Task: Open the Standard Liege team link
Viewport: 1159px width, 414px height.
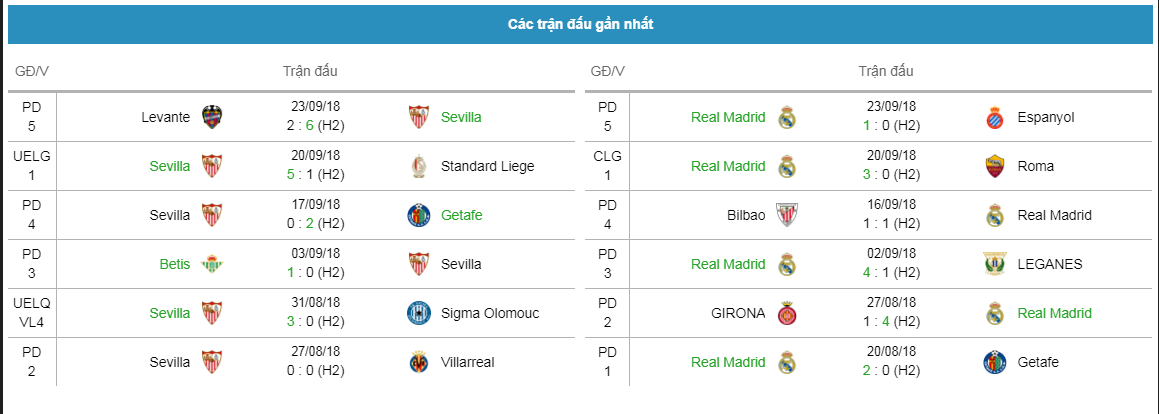Action: [487, 166]
